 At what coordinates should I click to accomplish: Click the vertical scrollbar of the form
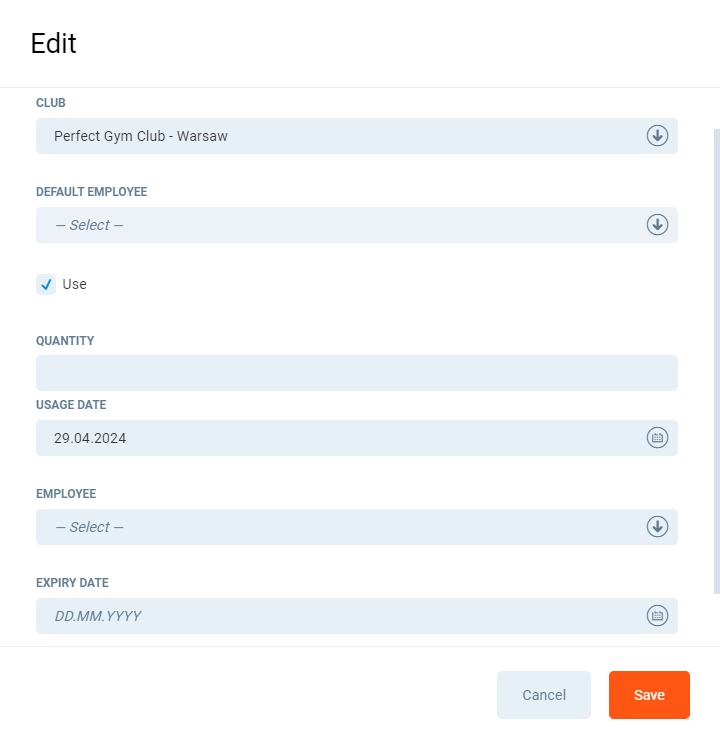pyautogui.click(x=716, y=360)
